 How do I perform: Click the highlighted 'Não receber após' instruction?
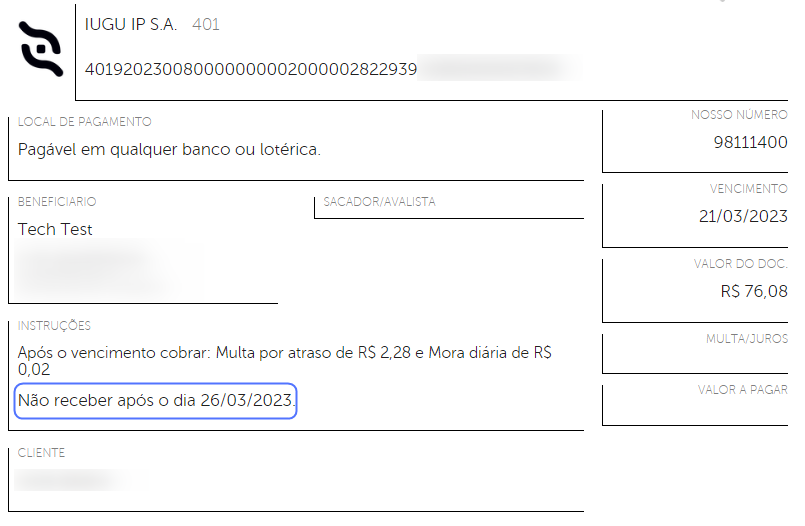tap(156, 400)
